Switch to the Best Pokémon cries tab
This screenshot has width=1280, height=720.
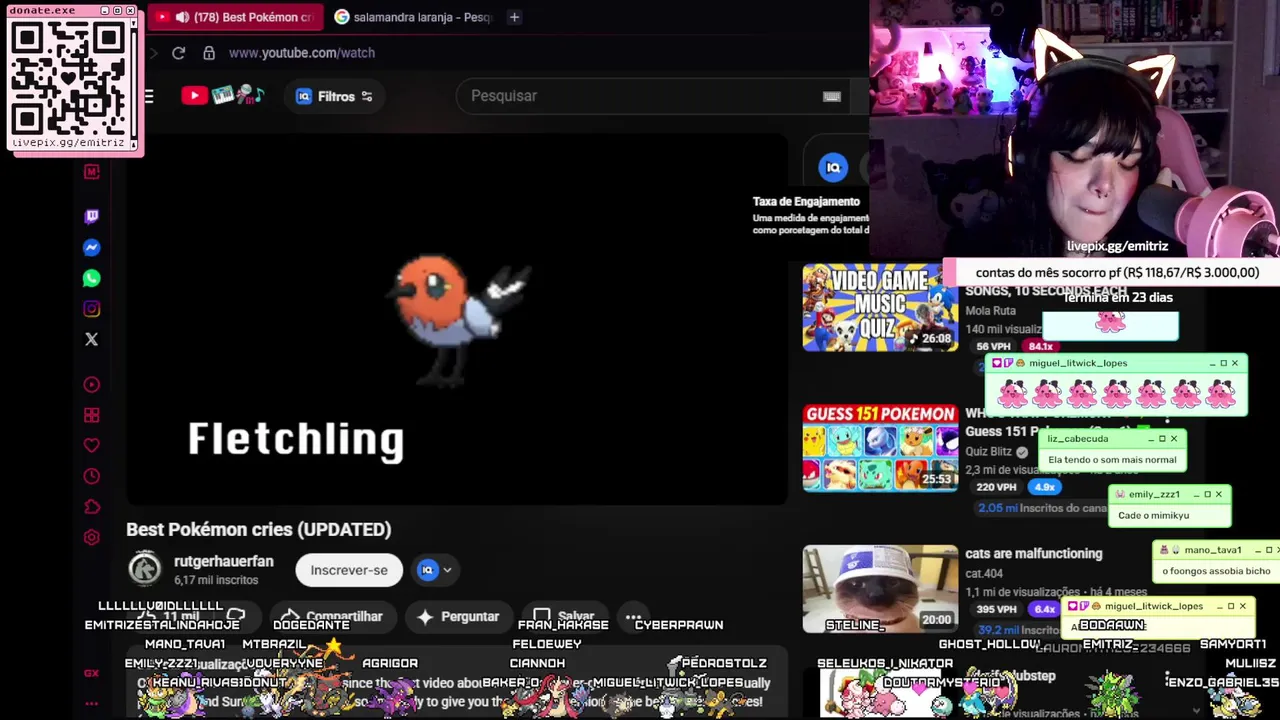pyautogui.click(x=235, y=17)
